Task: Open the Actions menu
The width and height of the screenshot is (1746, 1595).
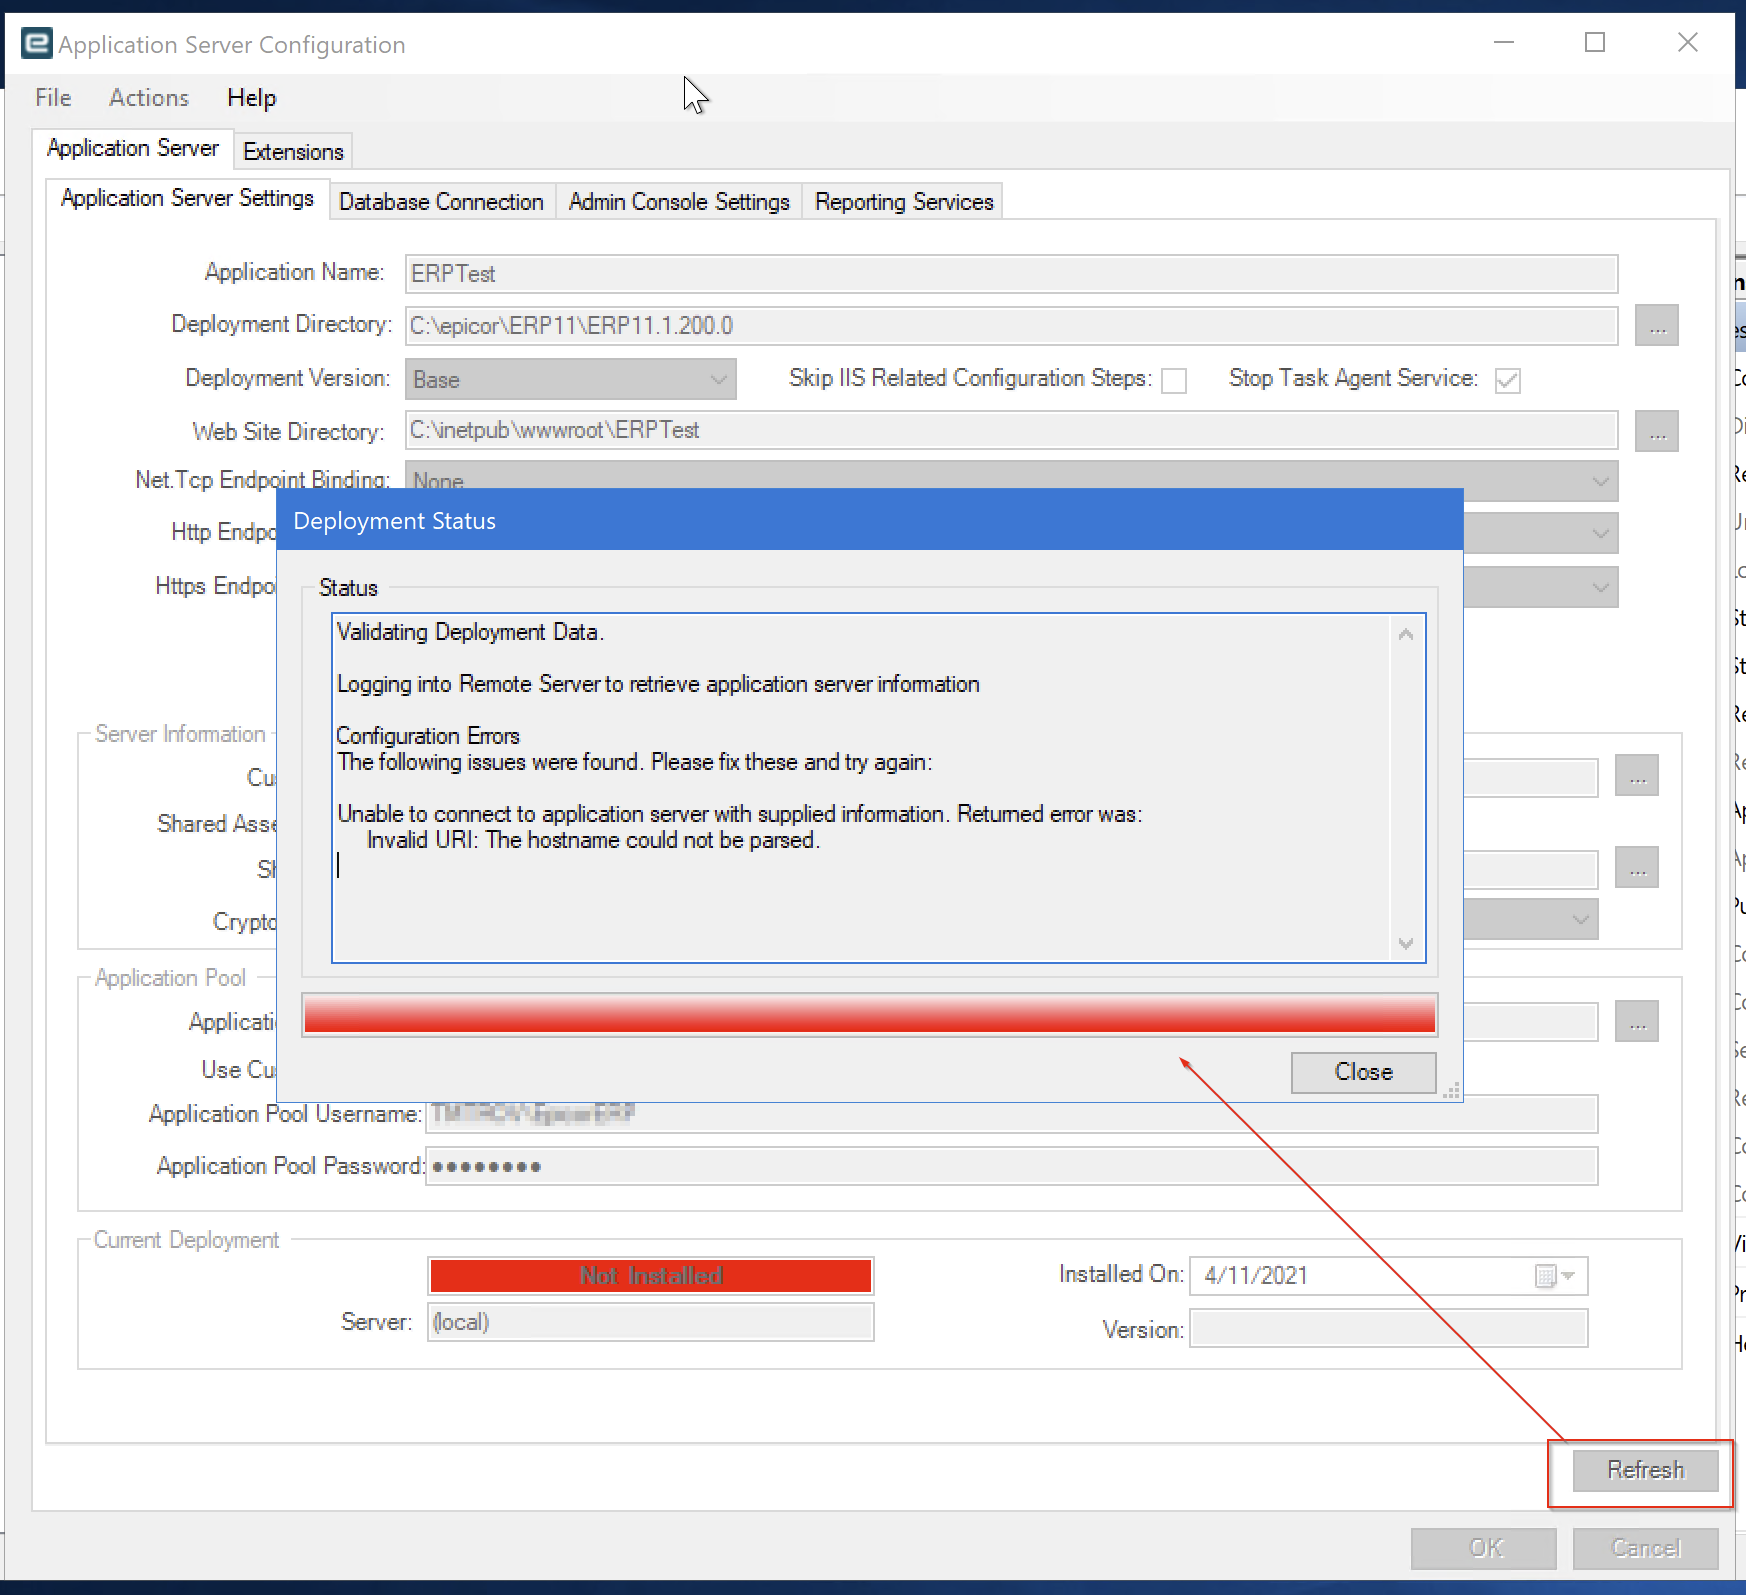Action: pos(149,98)
